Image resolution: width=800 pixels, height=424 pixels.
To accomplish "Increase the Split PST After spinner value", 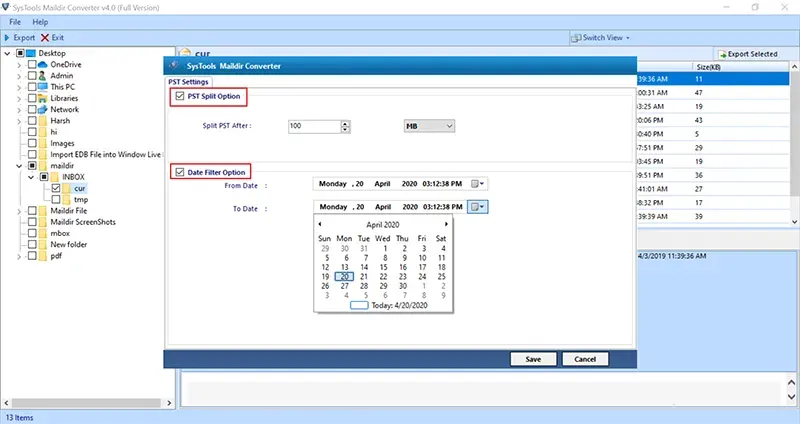I will 346,123.
